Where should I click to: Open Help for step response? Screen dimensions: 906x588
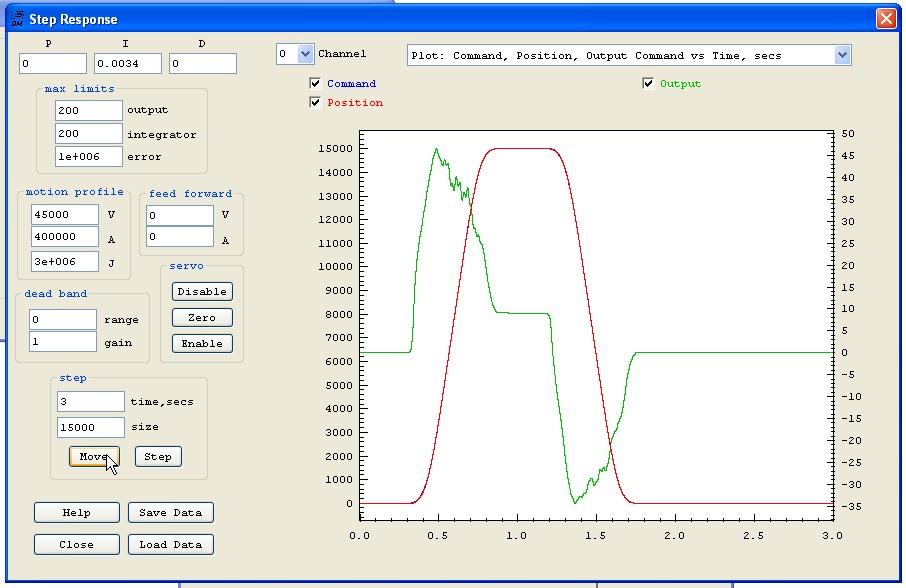[x=76, y=513]
